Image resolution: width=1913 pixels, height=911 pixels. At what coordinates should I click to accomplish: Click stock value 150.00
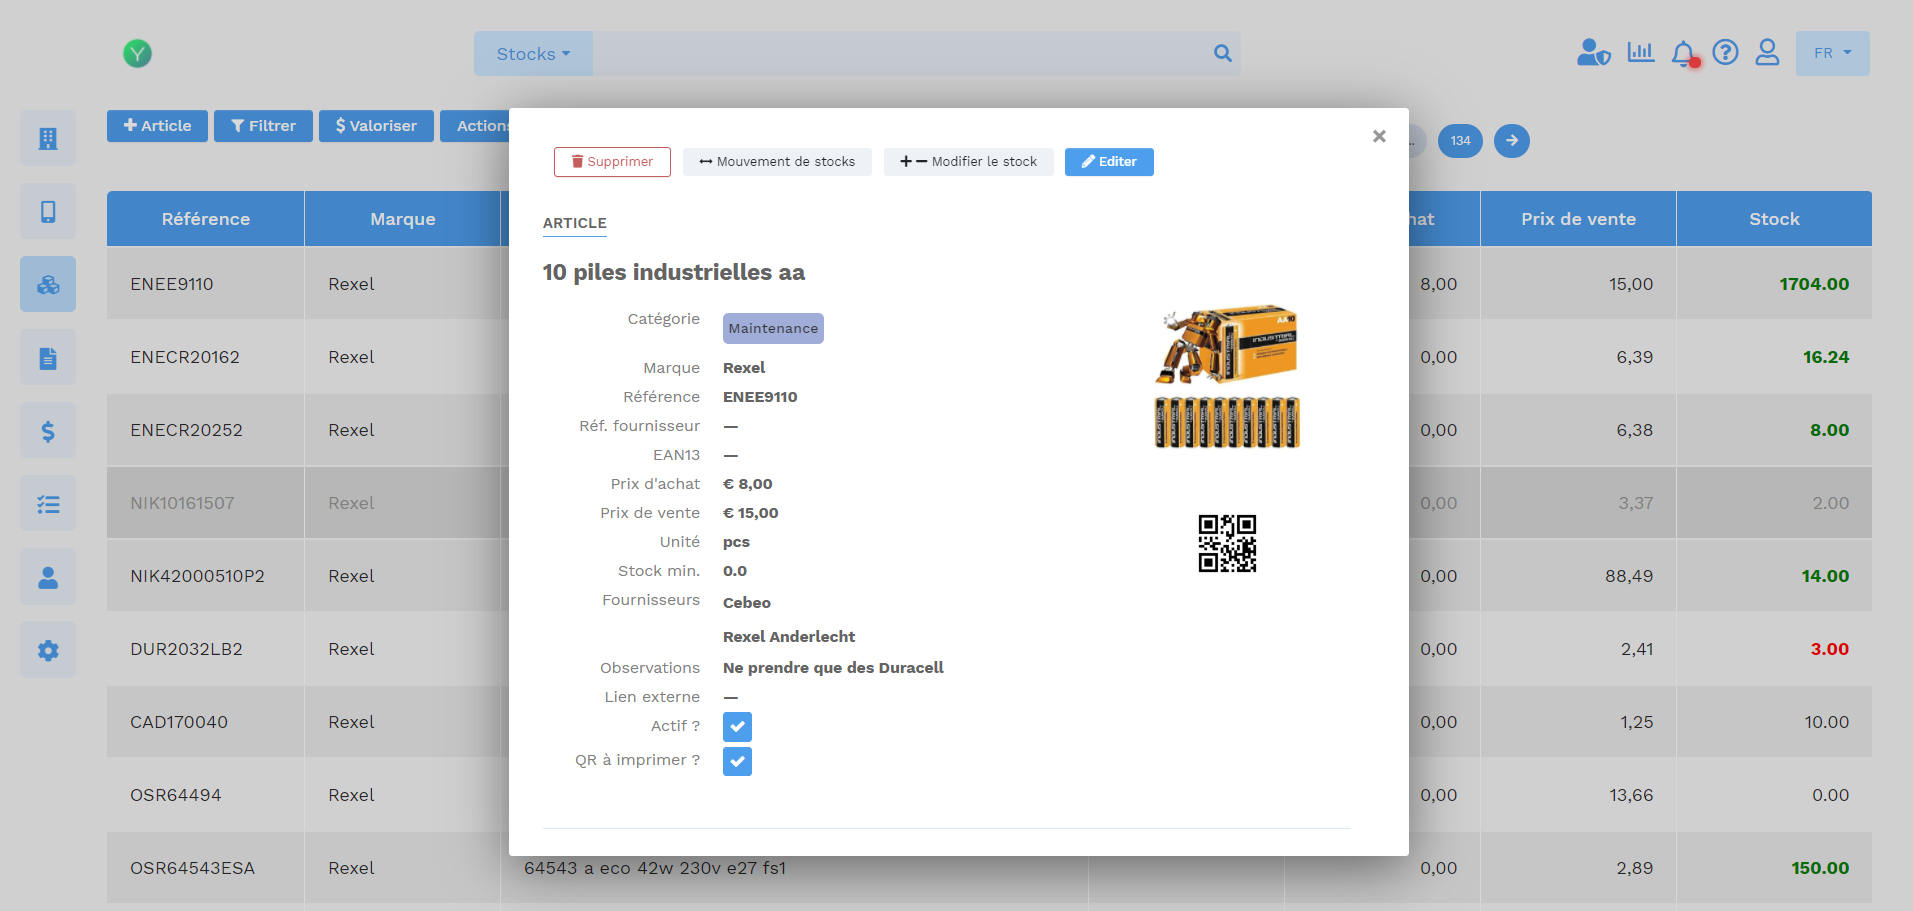[1820, 868]
